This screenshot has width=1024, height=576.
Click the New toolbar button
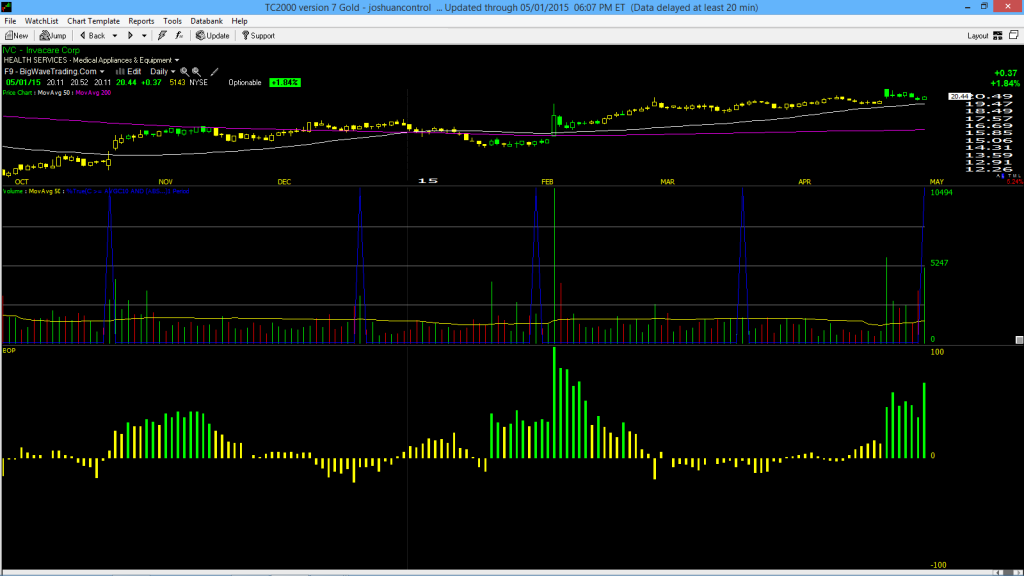tap(16, 36)
